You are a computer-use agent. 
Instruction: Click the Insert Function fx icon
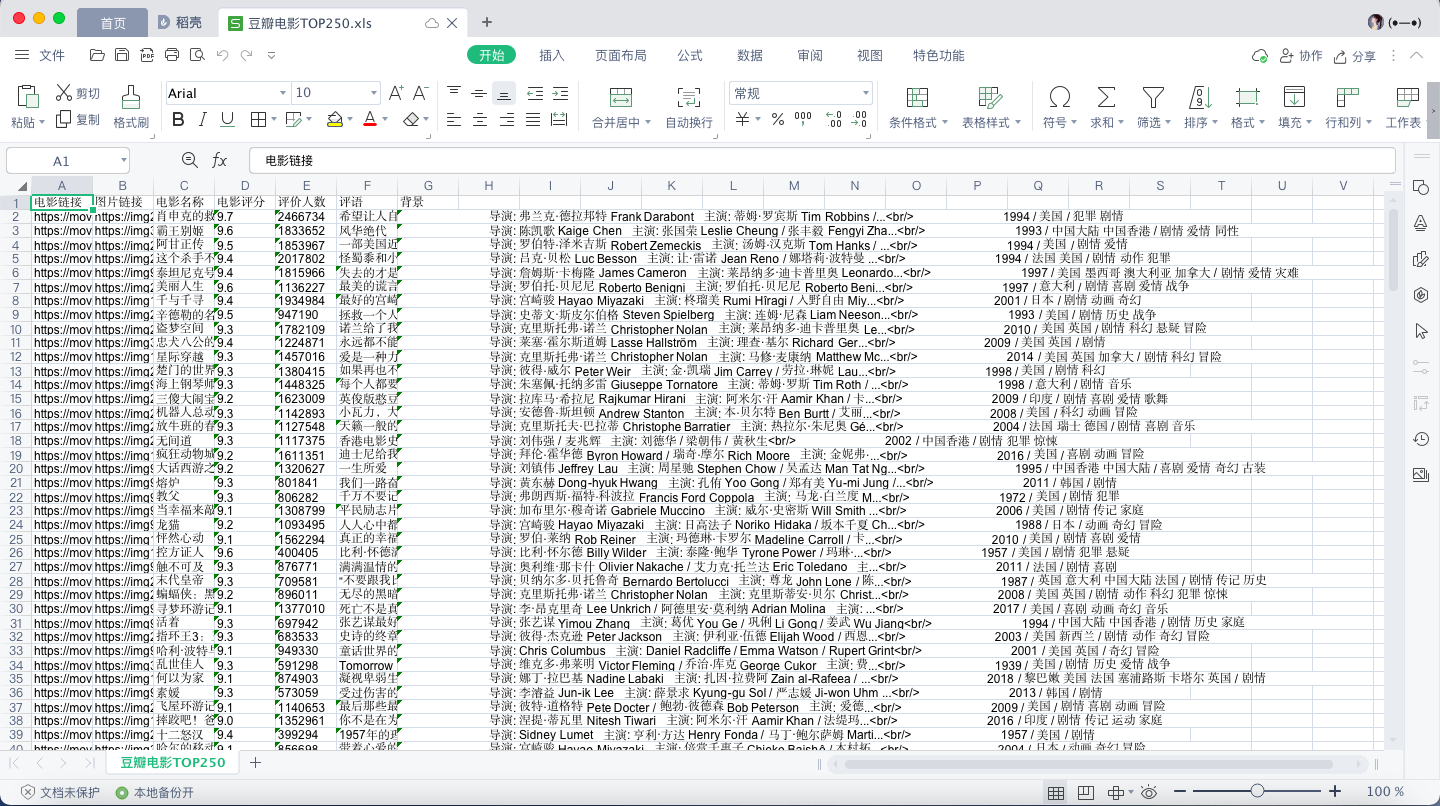220,160
